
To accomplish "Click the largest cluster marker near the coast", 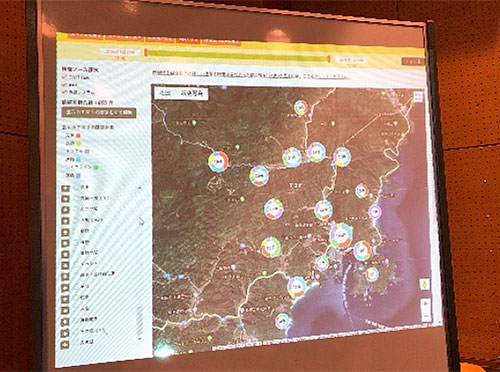I will (x=341, y=236).
